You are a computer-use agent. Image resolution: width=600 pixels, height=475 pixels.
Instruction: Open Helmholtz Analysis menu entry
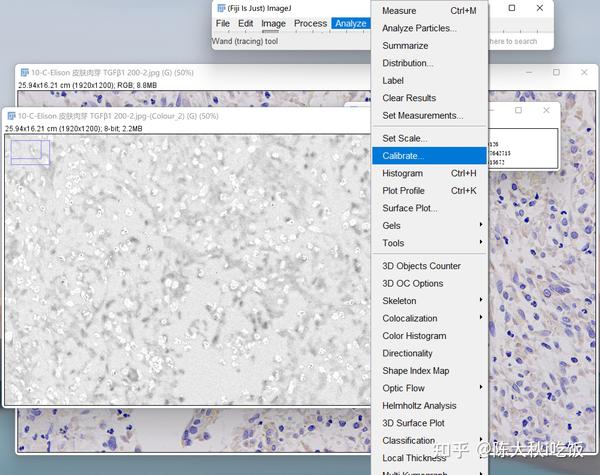pos(429,406)
